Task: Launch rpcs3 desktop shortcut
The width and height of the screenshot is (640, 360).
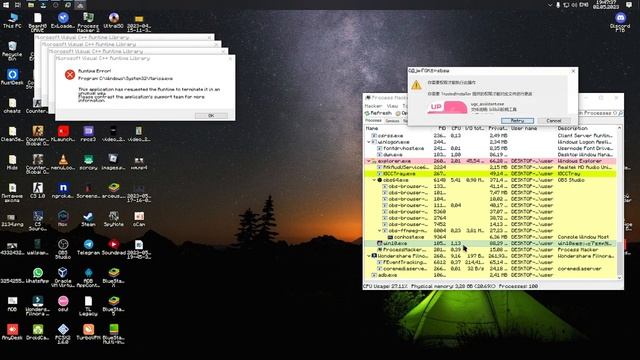Action: point(88,133)
